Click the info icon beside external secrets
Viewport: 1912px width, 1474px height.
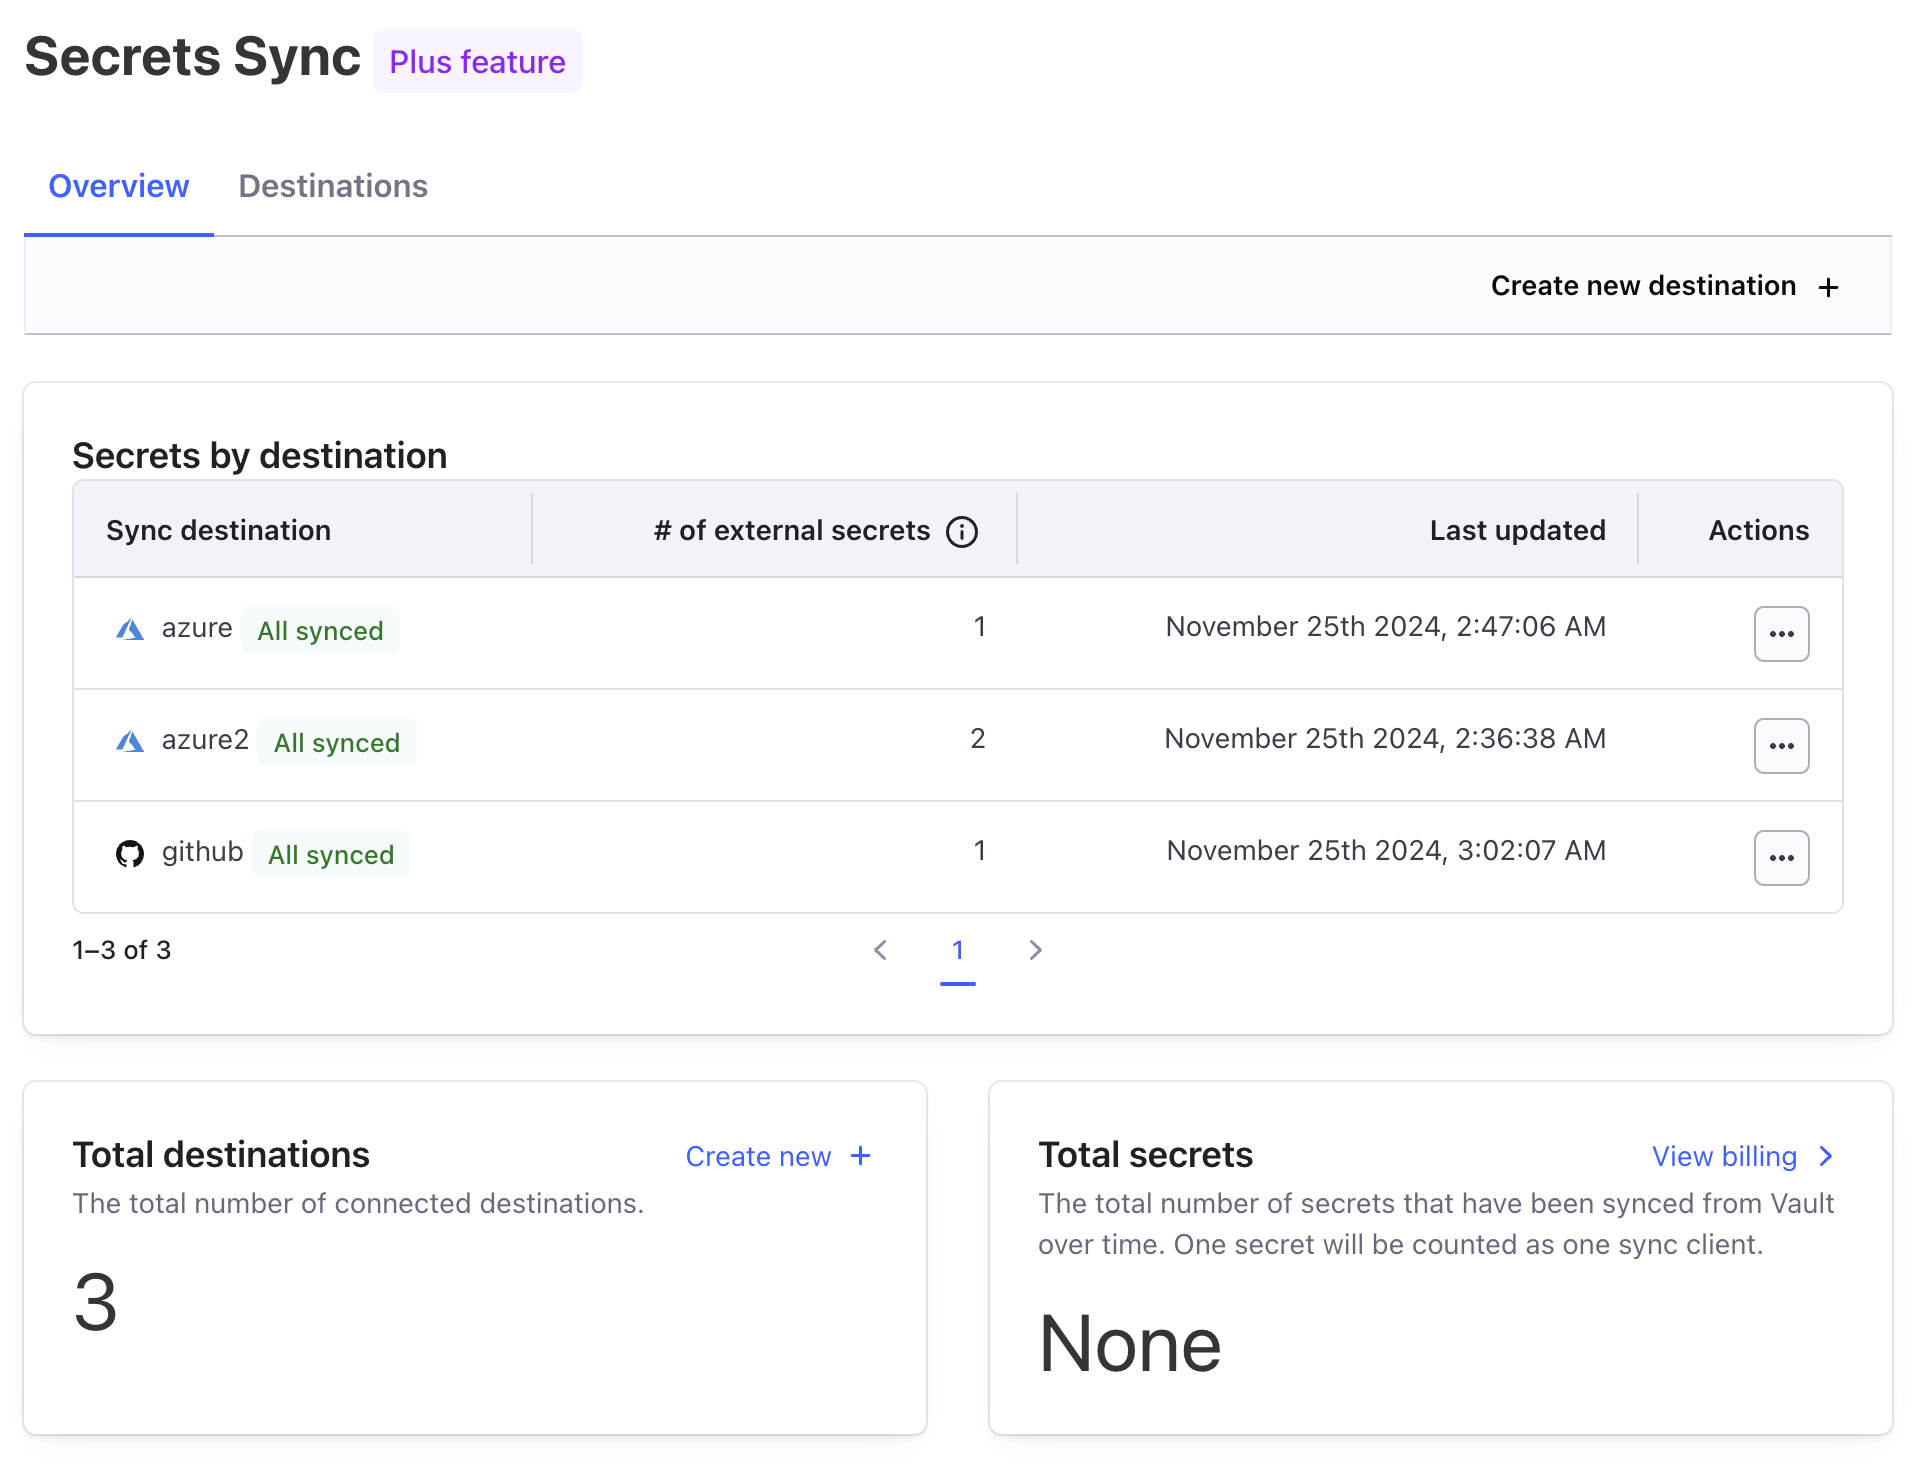pyautogui.click(x=962, y=532)
